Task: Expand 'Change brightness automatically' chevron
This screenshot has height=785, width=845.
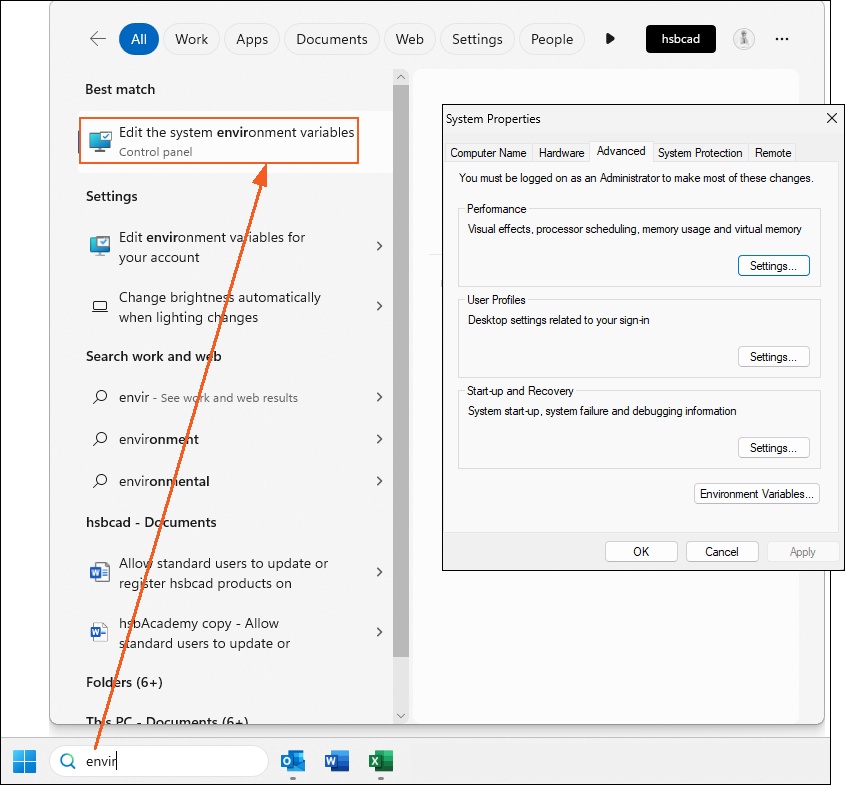Action: (379, 306)
